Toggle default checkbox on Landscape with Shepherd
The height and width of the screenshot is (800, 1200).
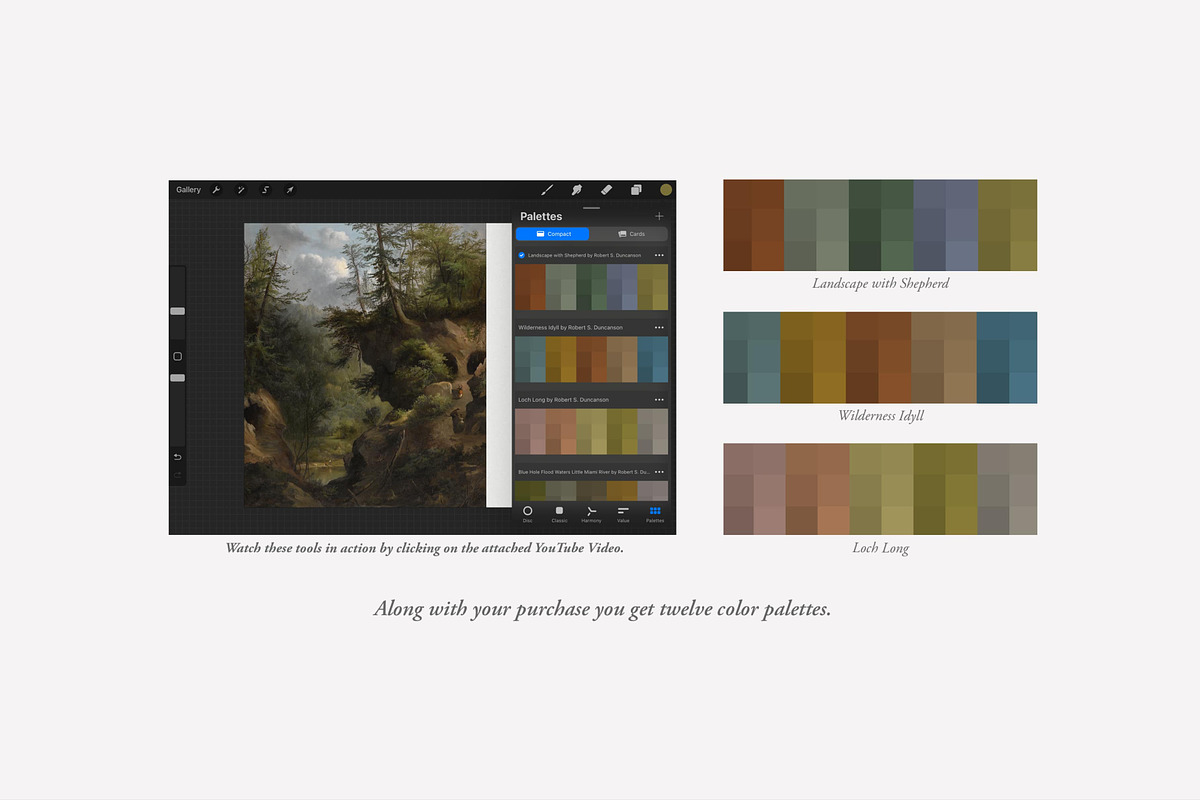click(522, 255)
